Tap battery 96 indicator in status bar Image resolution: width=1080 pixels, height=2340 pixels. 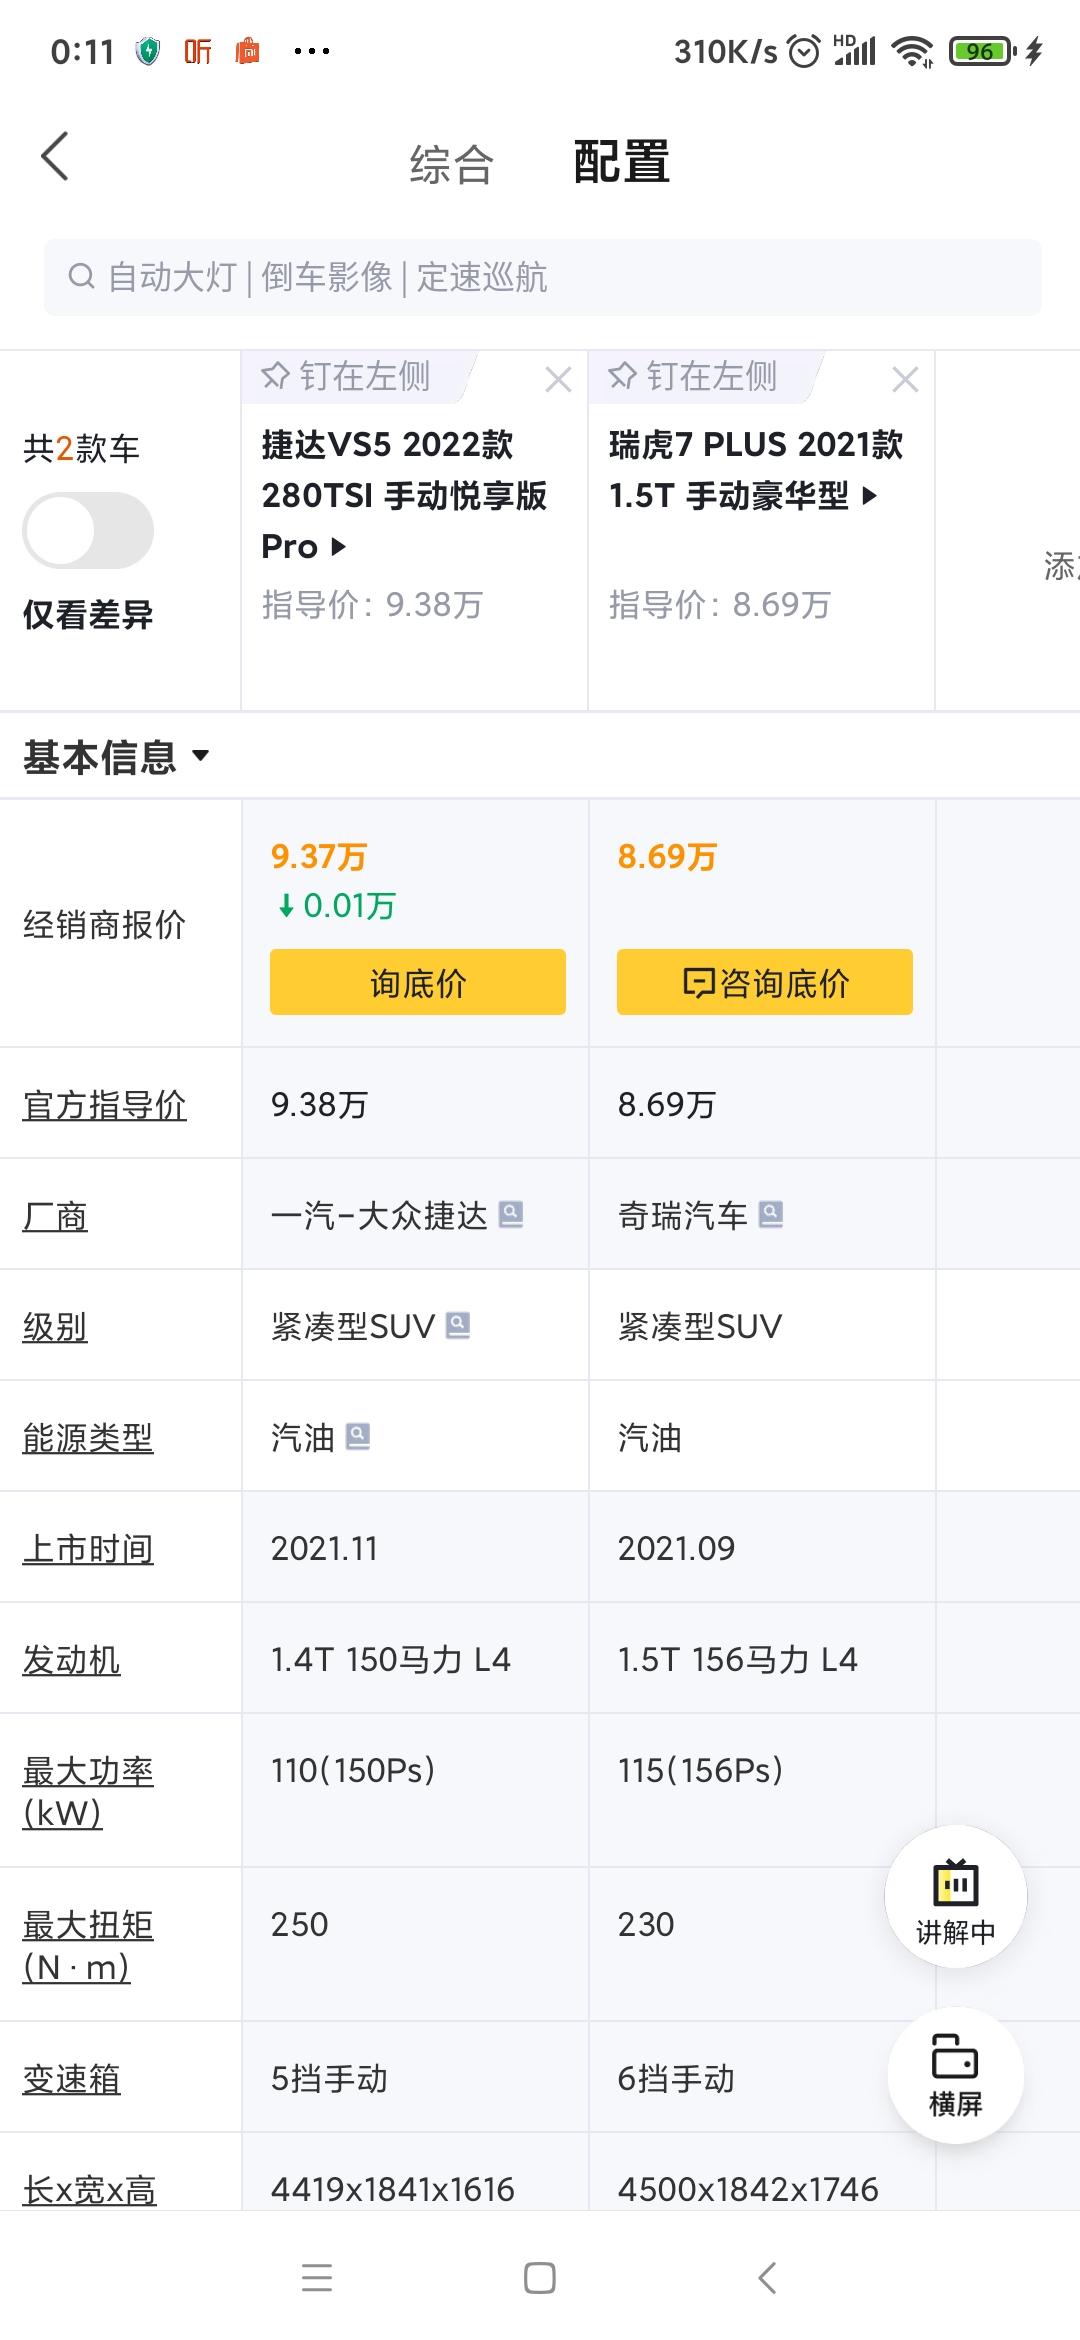[983, 51]
